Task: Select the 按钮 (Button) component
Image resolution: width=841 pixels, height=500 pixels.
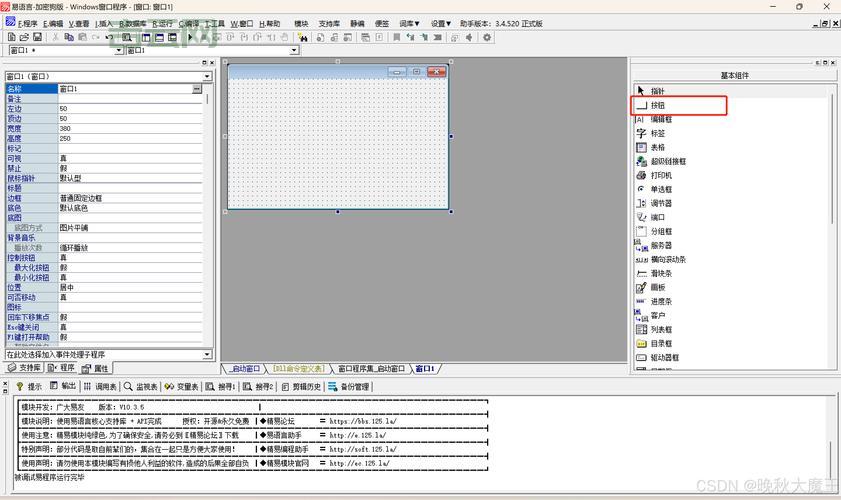Action: click(658, 105)
